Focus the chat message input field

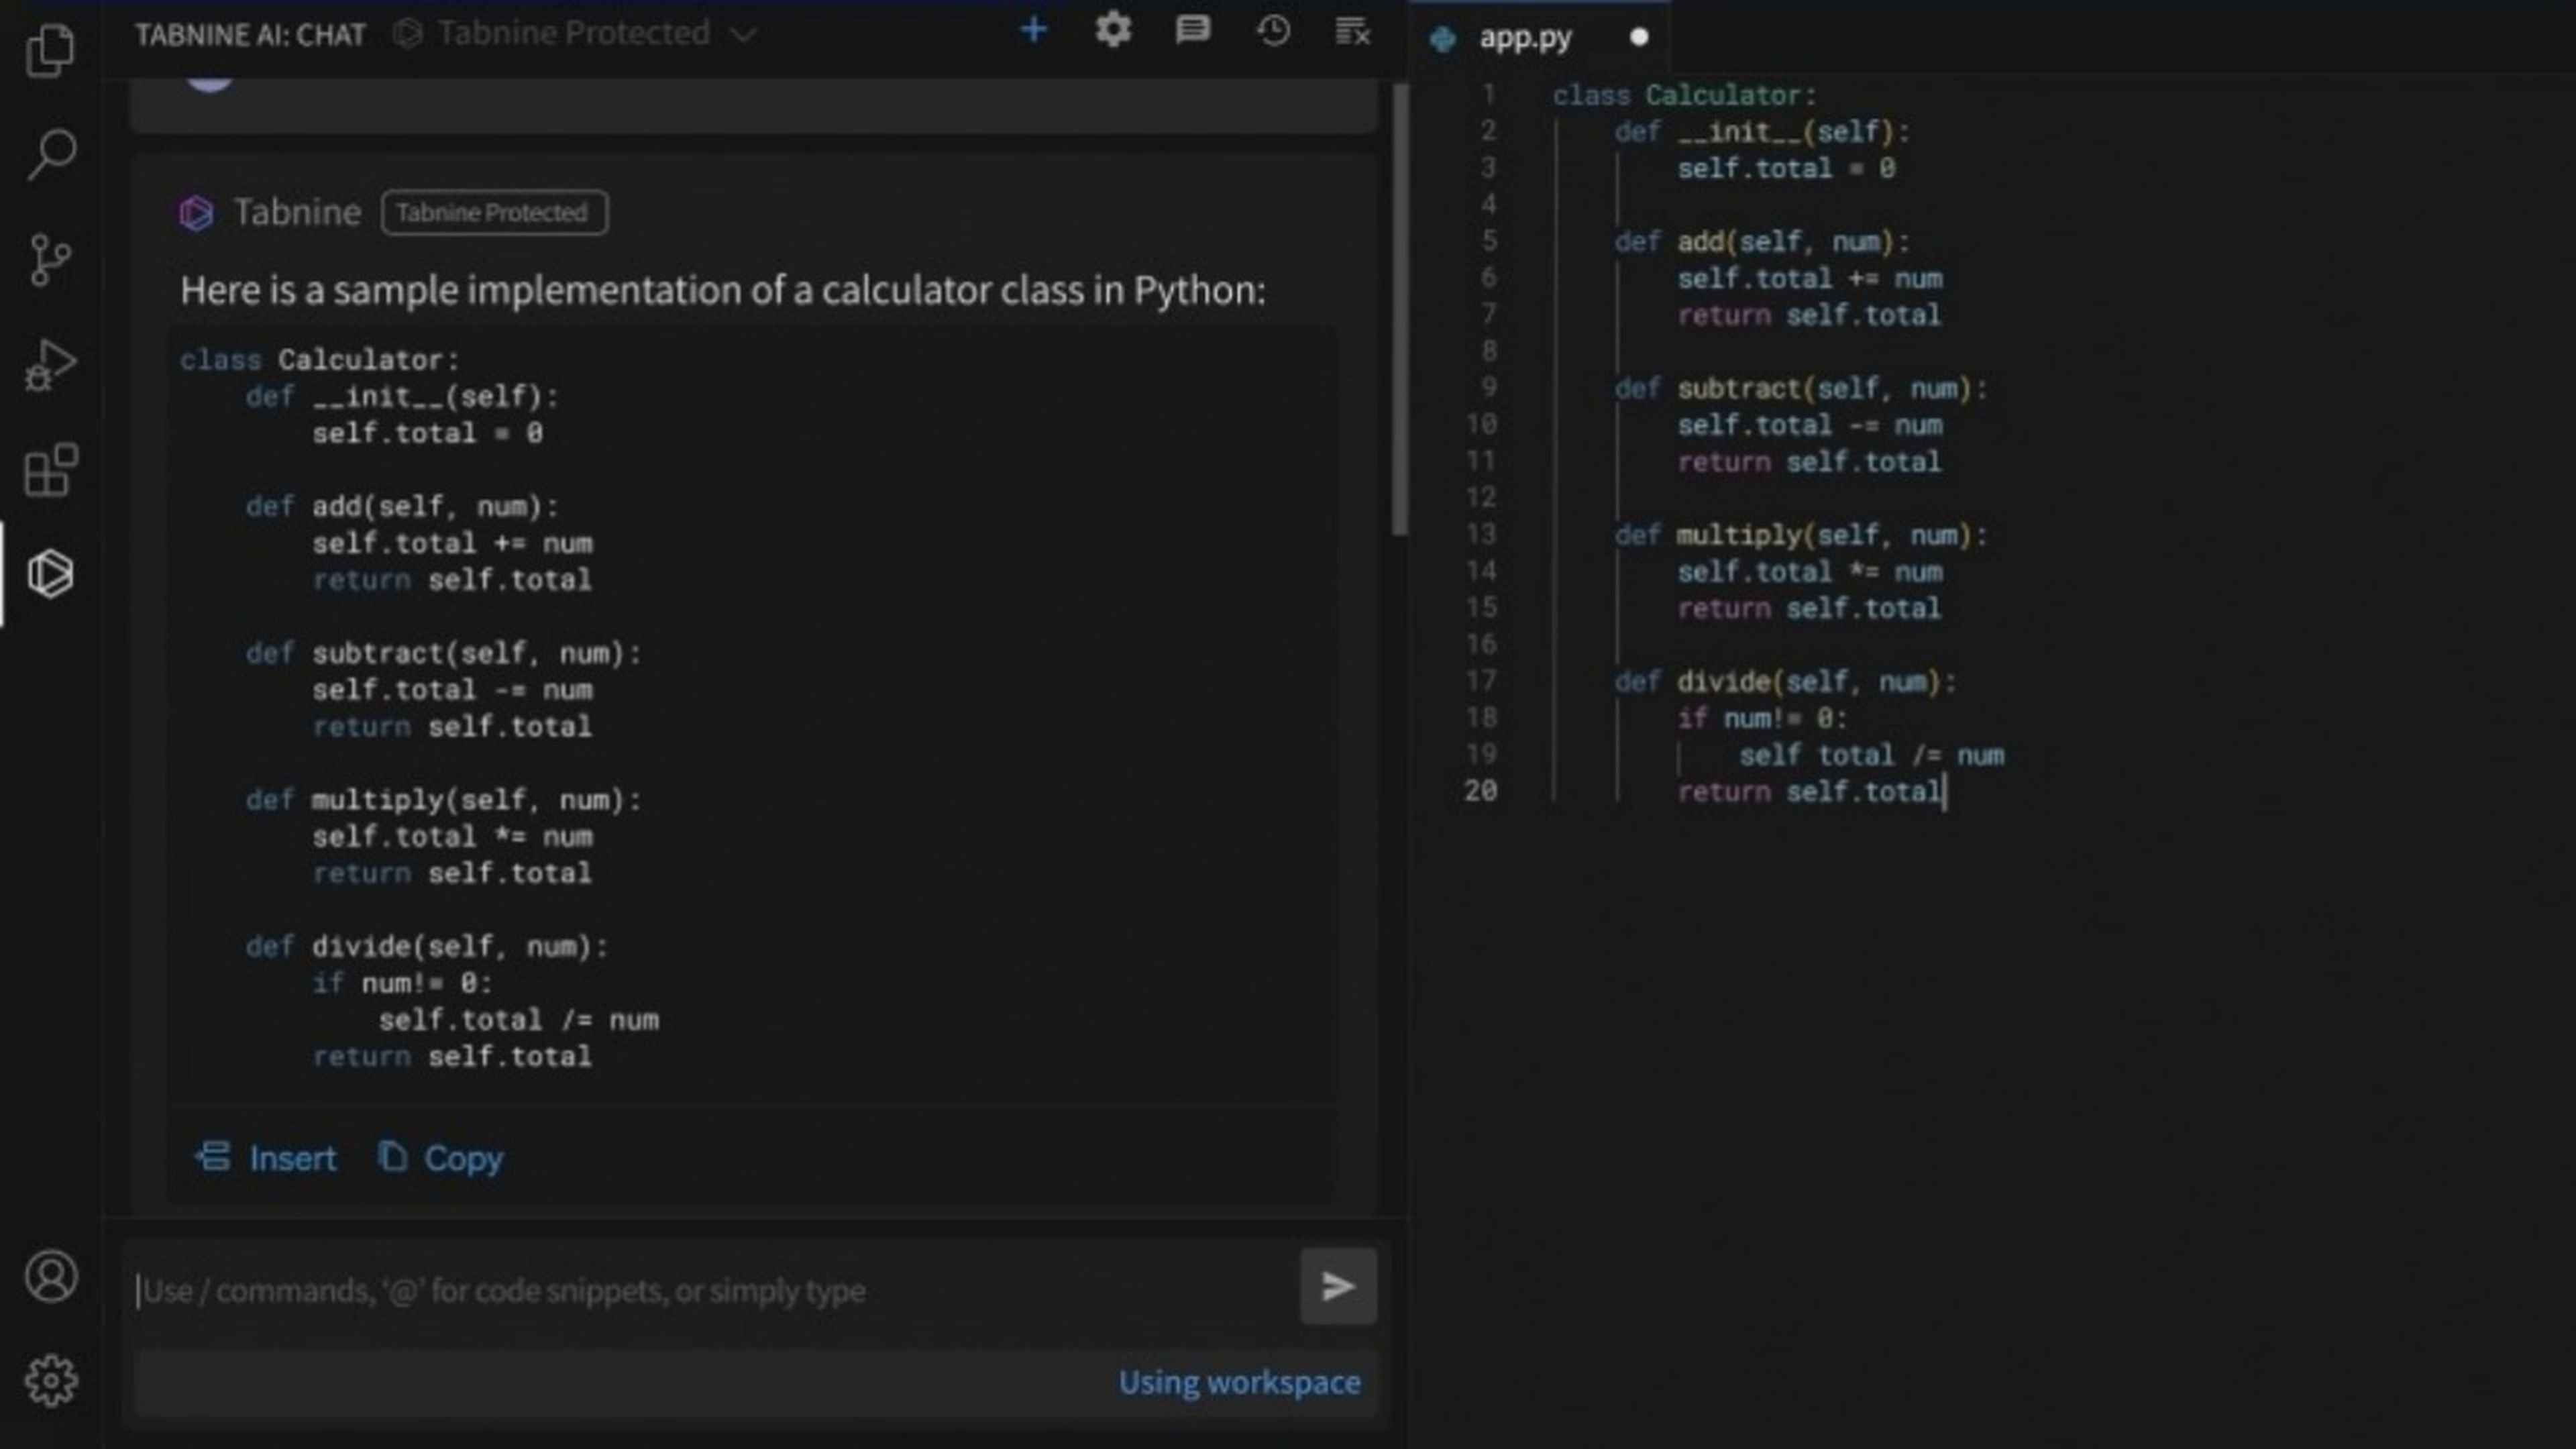712,1291
